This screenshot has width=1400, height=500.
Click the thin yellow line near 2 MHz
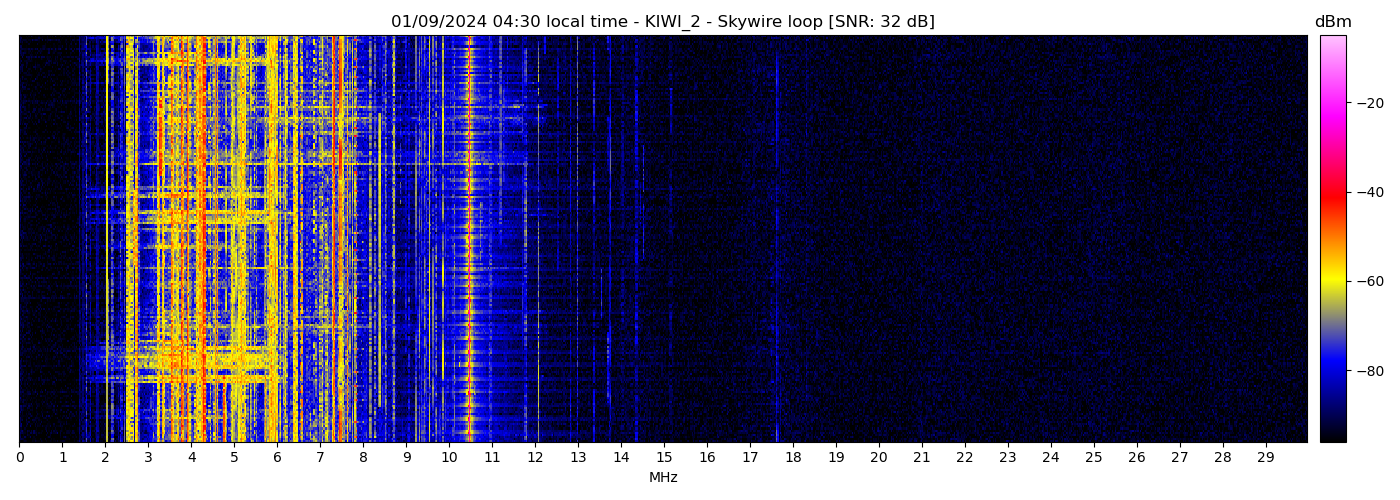107,240
